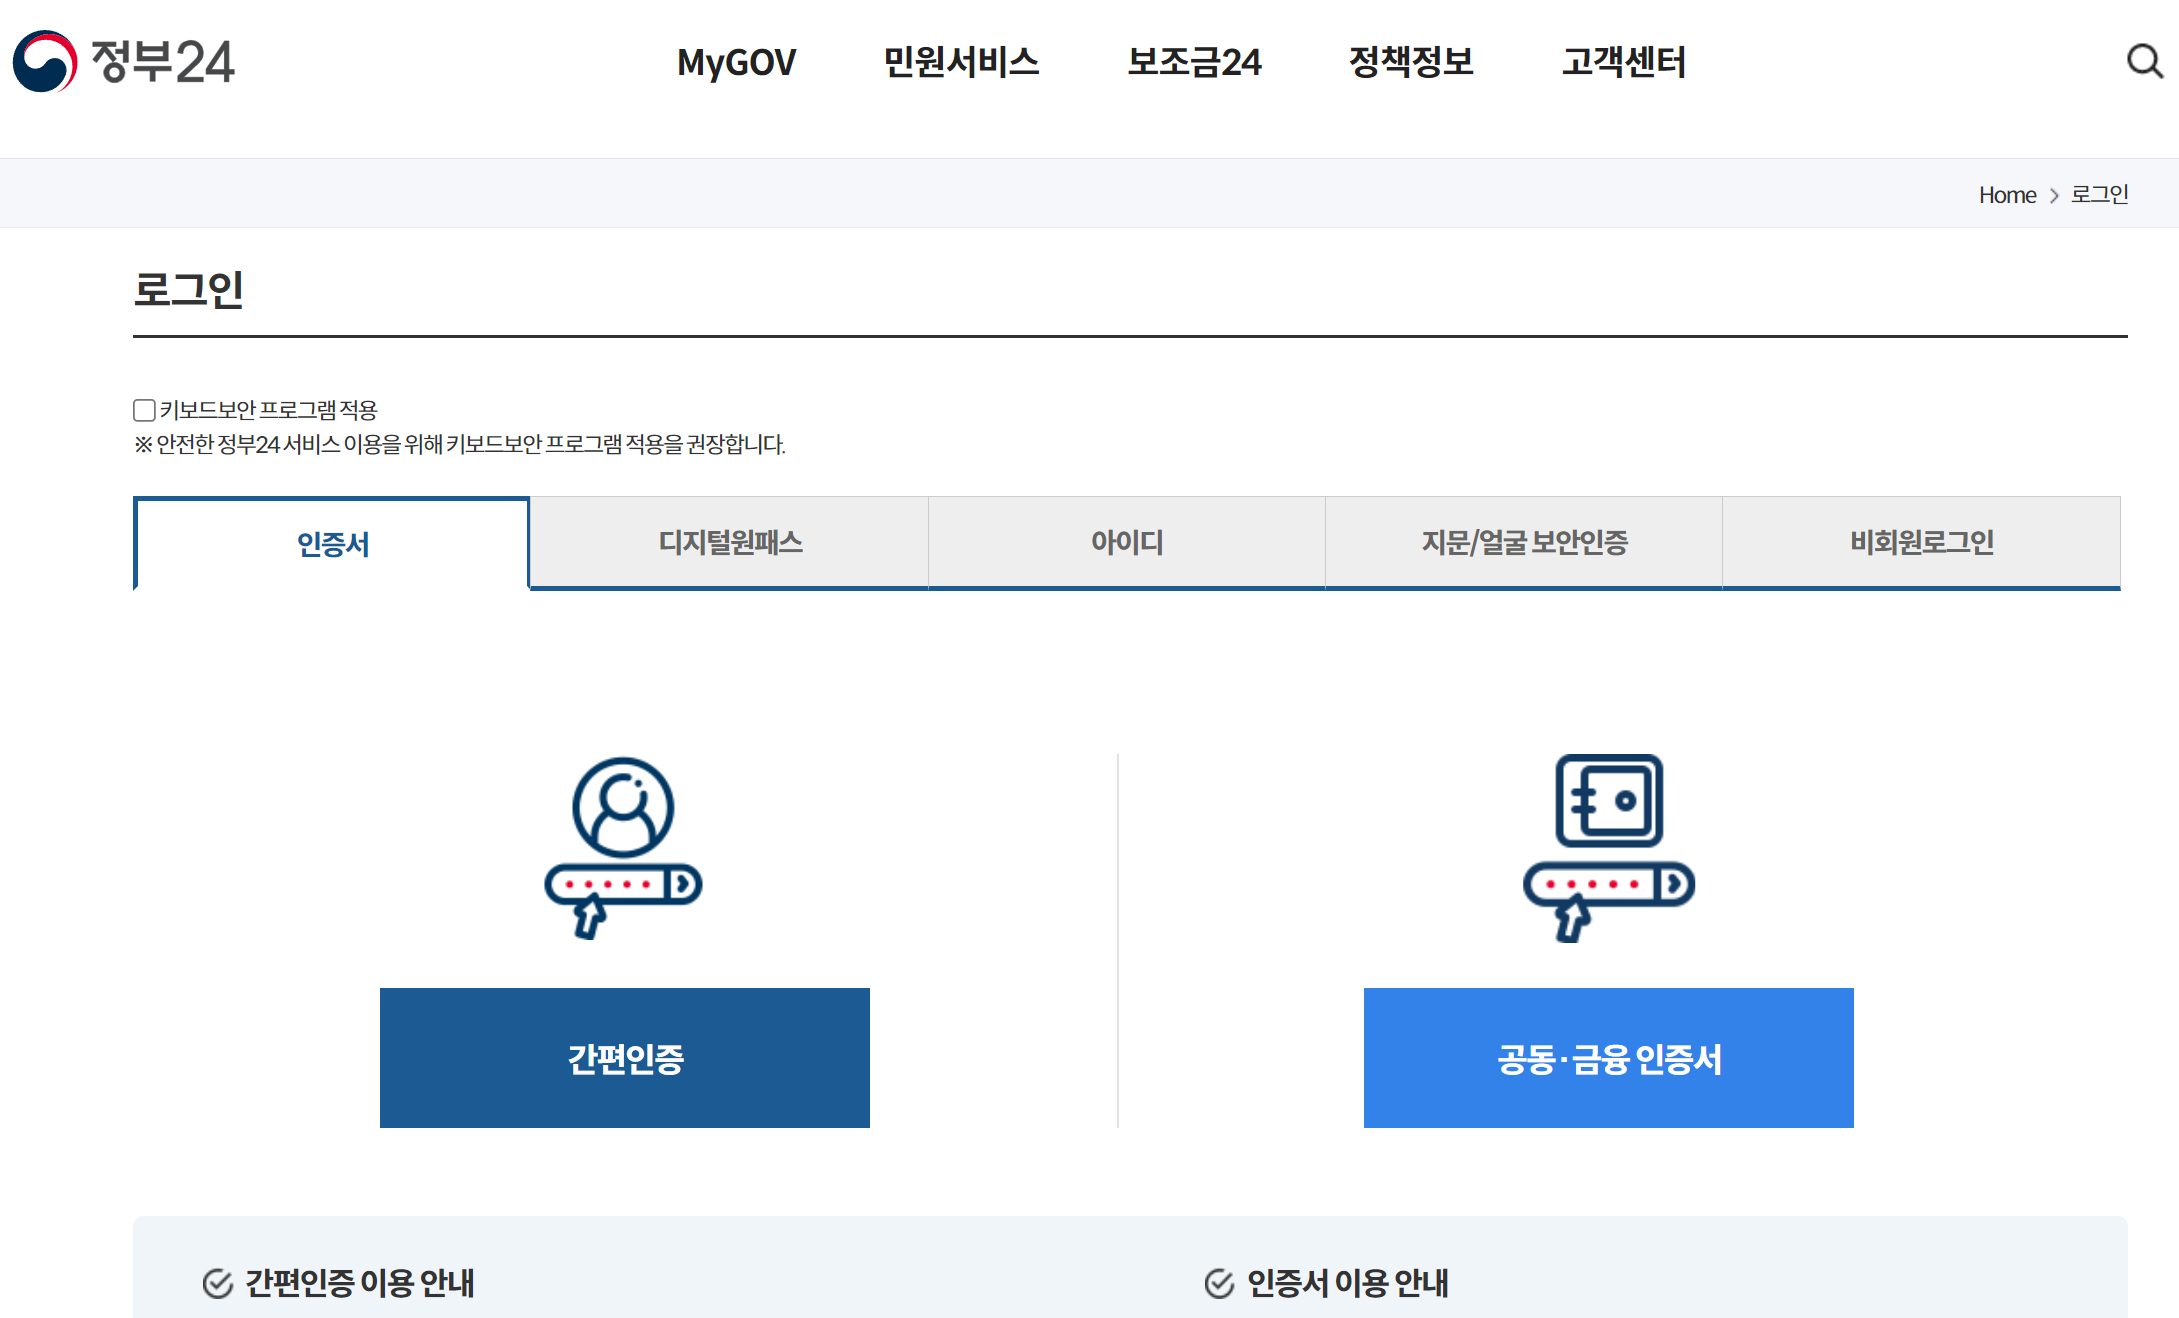
Task: Click checkmark icon beside 간편인증 이용 안내
Action: point(217,1283)
